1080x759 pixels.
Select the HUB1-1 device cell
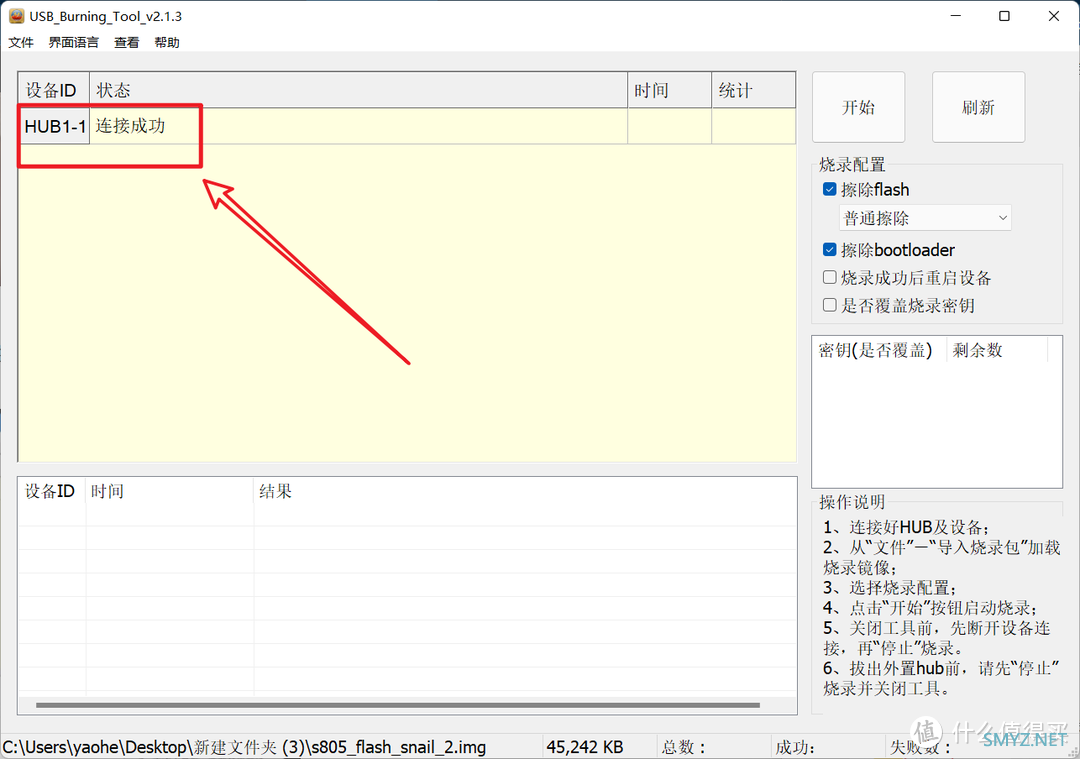coord(54,126)
